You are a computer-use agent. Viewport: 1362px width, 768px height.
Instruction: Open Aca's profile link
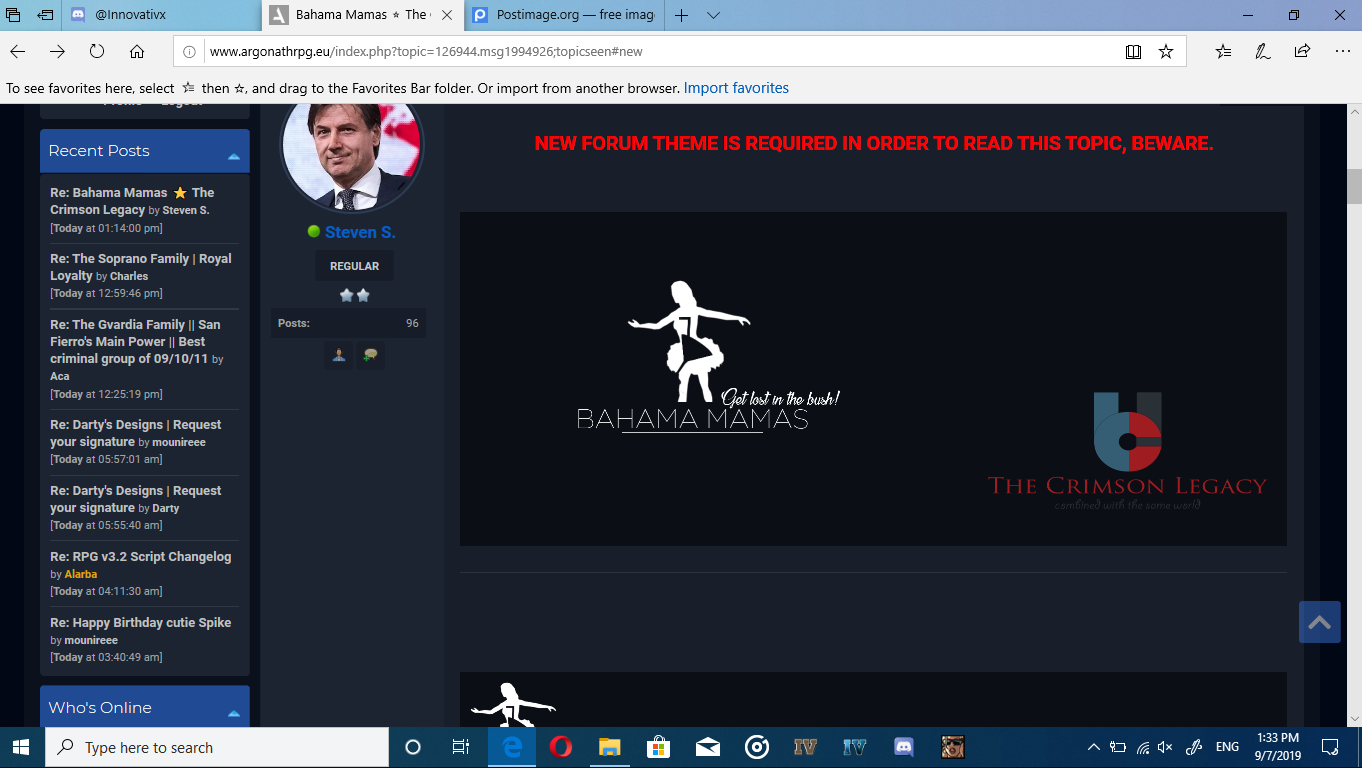pyautogui.click(x=60, y=376)
